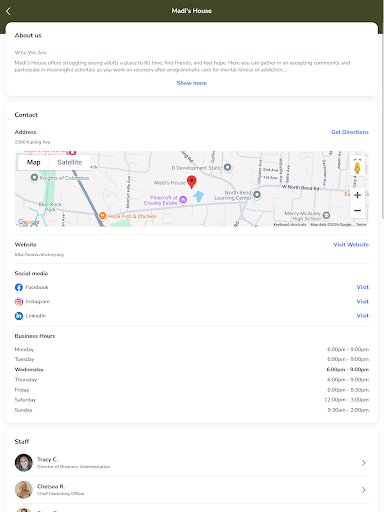Open Tracy C.'s profile photo
Image resolution: width=384 pixels, height=512 pixels.
click(24, 463)
